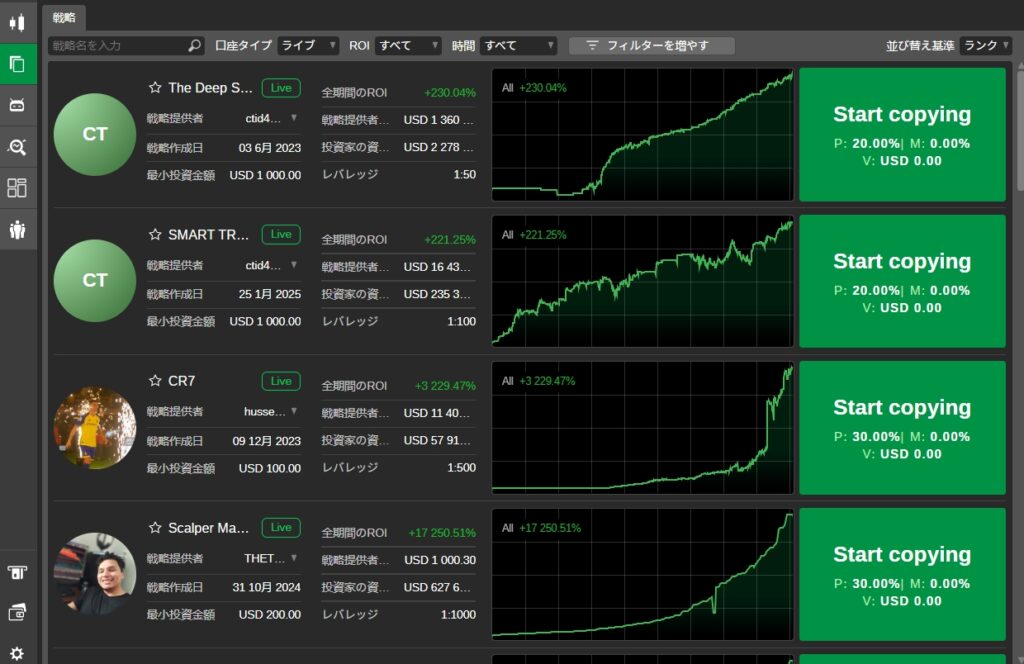
Task: Open the wallet icon in the sidebar
Action: (x=17, y=612)
